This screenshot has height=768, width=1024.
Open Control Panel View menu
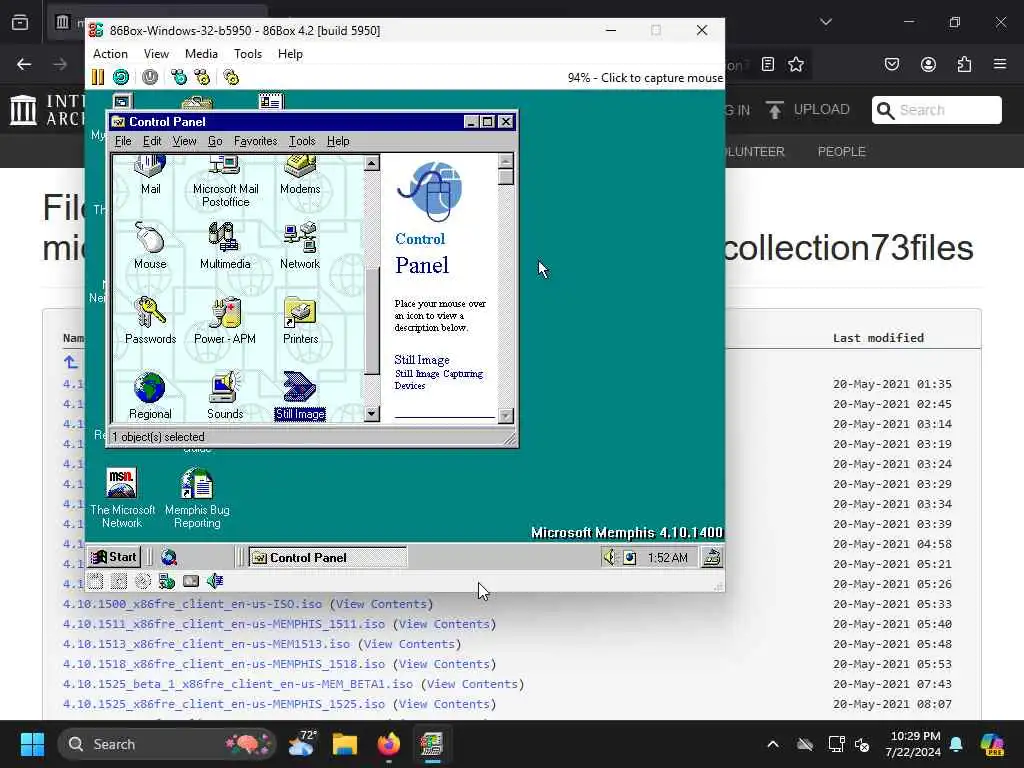click(x=184, y=141)
